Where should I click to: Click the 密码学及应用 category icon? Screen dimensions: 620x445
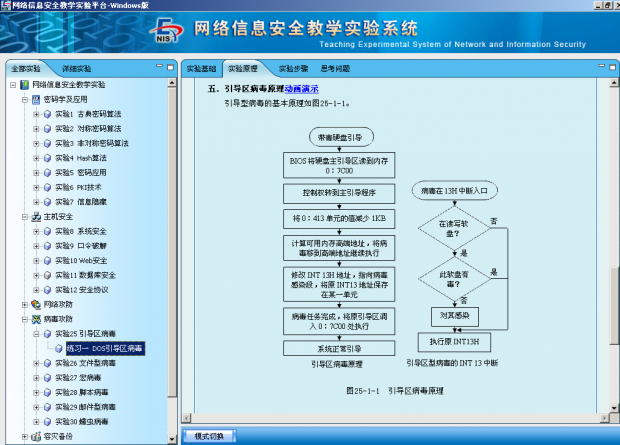pos(36,100)
